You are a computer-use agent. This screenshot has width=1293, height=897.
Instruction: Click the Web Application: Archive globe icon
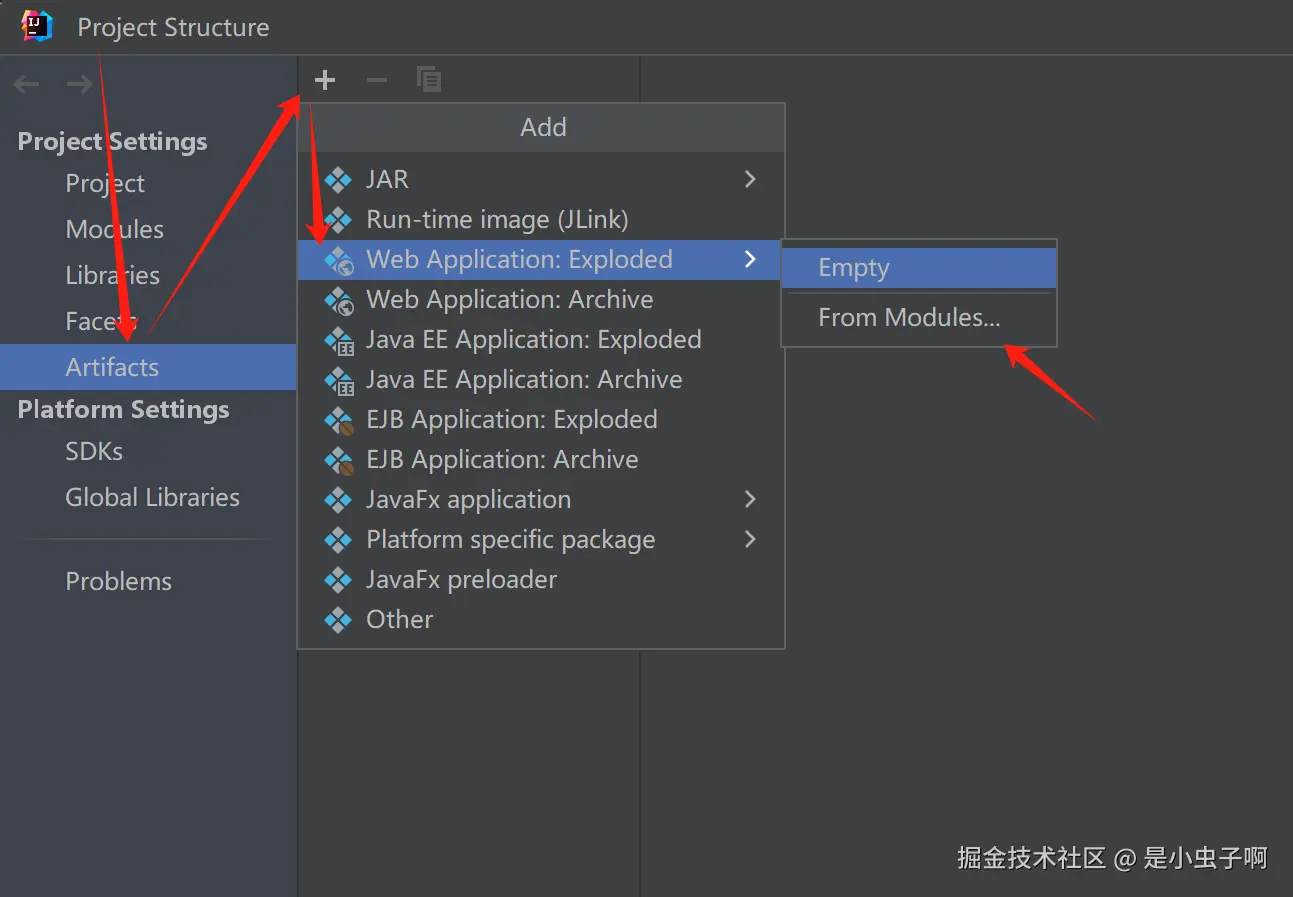(339, 300)
